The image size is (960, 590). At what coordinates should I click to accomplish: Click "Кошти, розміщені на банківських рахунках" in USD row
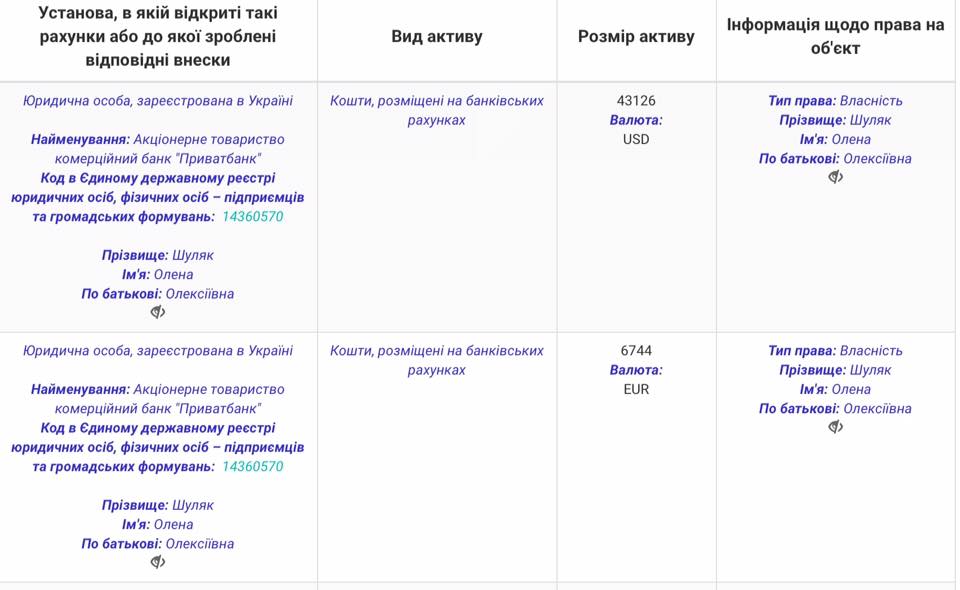tap(437, 110)
